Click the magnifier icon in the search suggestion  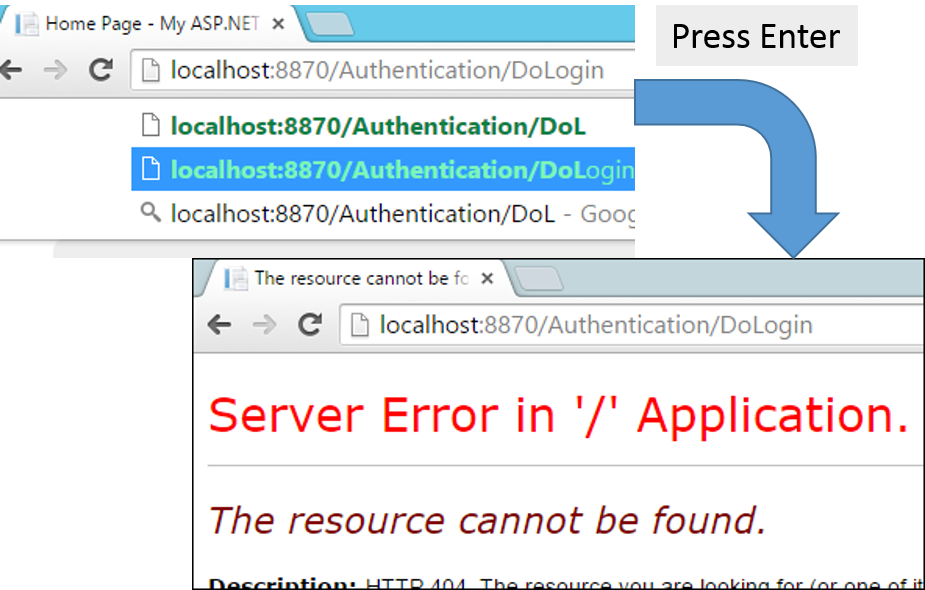pyautogui.click(x=150, y=212)
